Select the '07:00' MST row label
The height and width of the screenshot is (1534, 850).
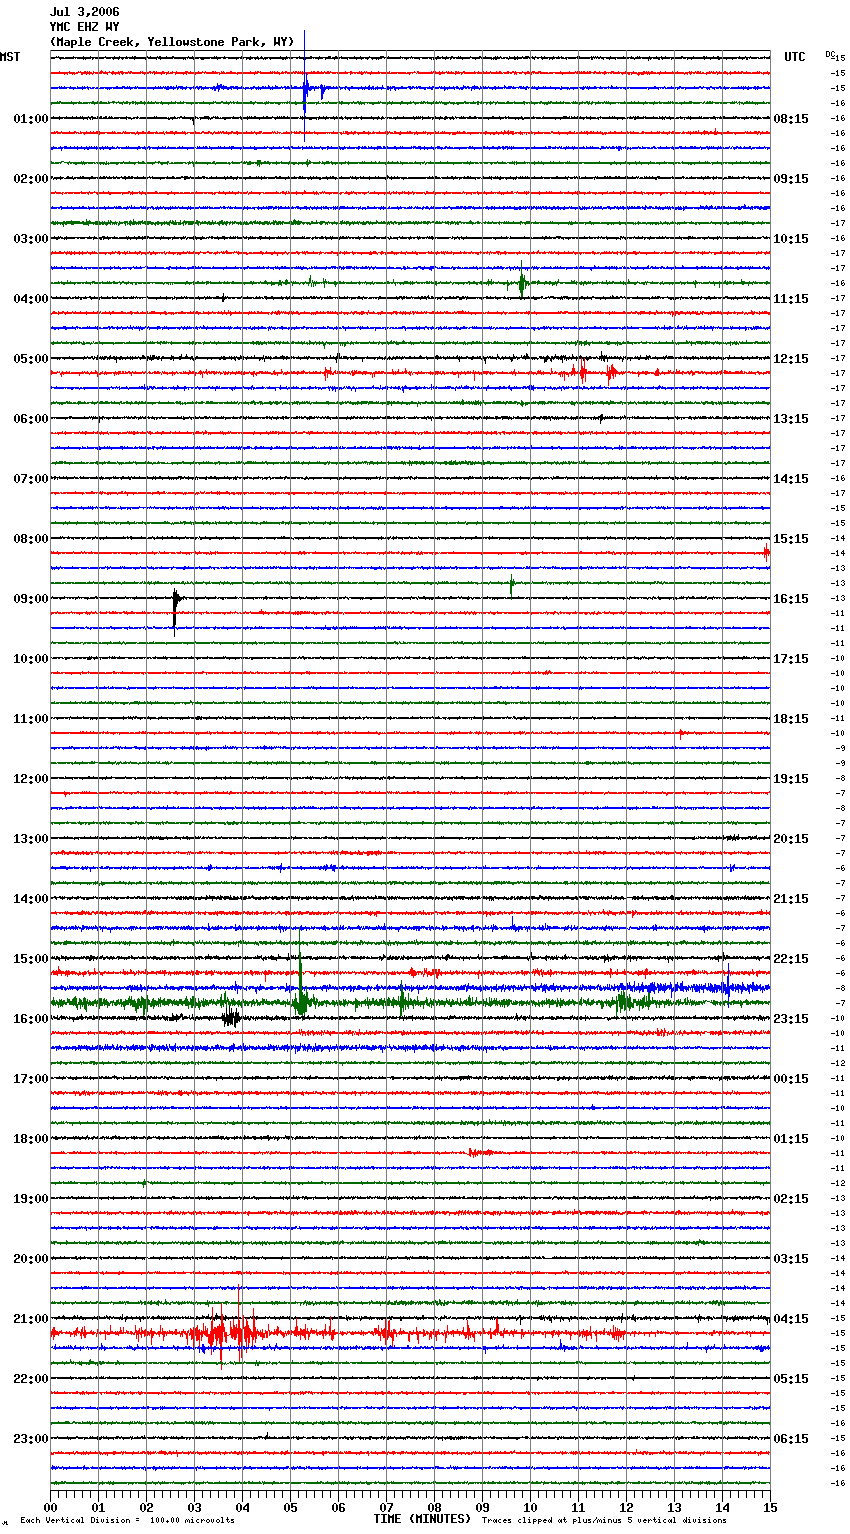pos(31,479)
